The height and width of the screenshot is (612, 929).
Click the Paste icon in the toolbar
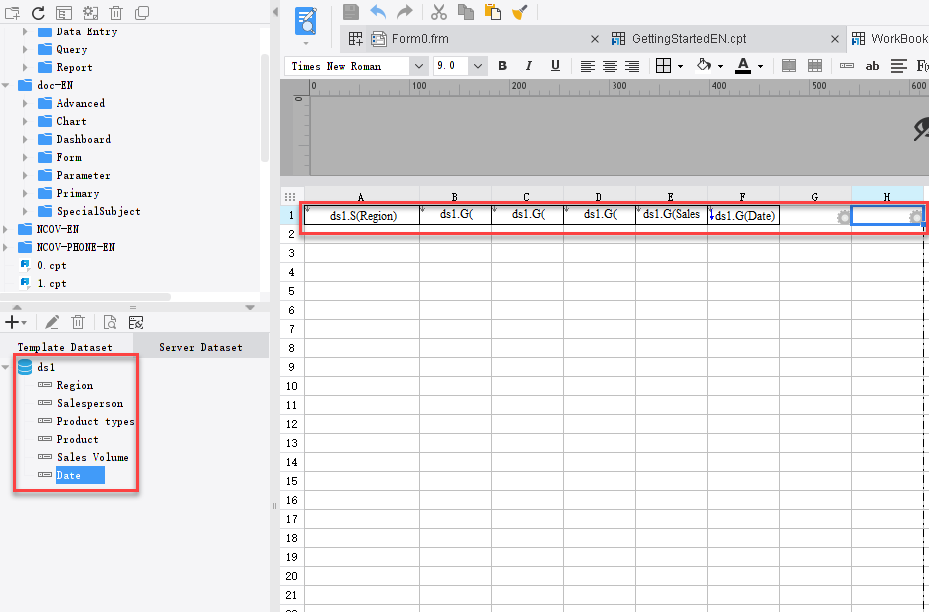click(x=490, y=12)
